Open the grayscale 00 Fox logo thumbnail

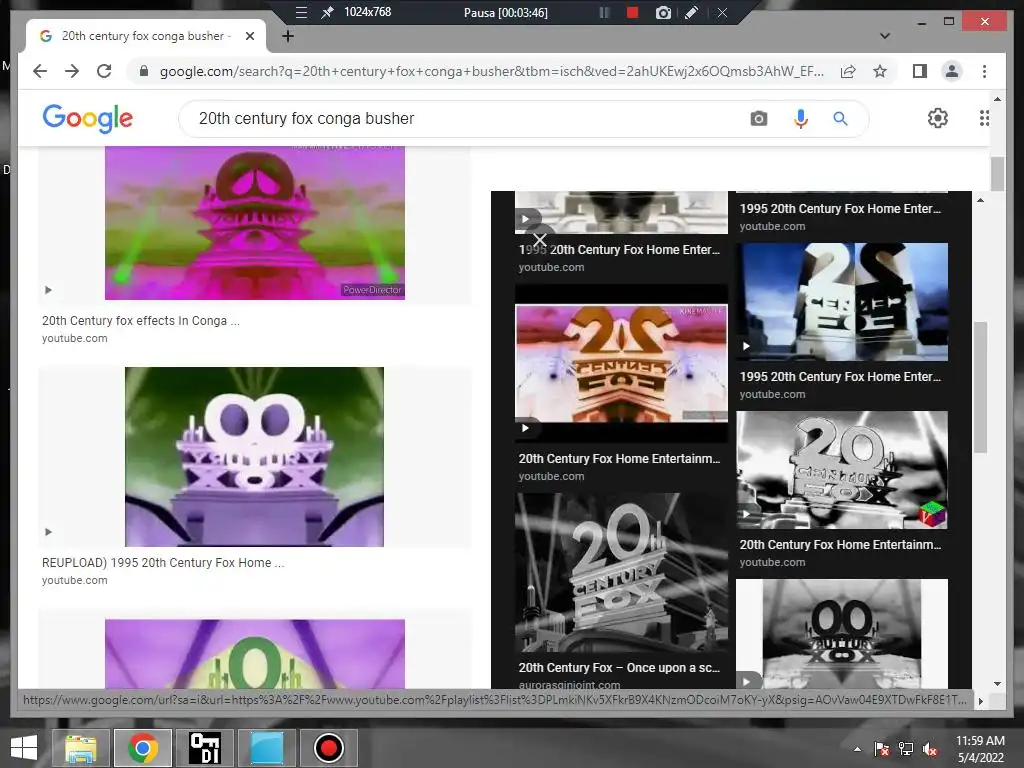tap(842, 633)
